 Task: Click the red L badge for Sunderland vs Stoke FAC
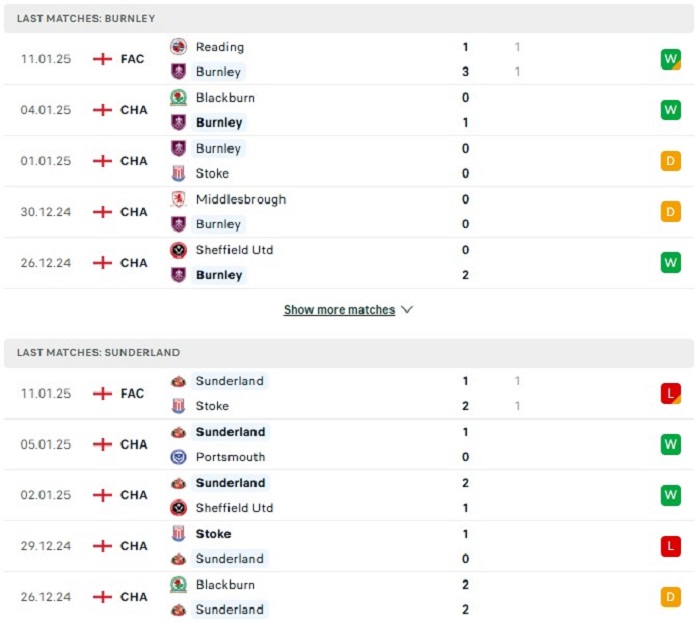(670, 393)
